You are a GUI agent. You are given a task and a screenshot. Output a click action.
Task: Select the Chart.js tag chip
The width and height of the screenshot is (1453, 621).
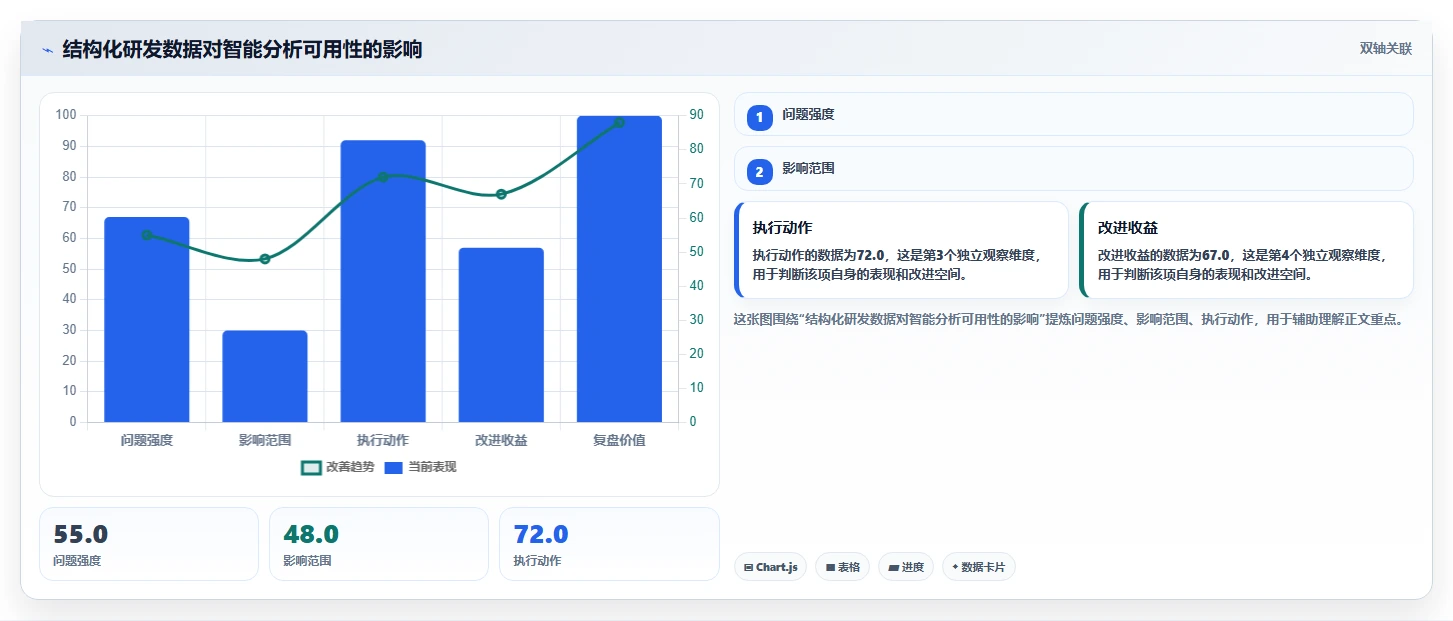coord(770,567)
